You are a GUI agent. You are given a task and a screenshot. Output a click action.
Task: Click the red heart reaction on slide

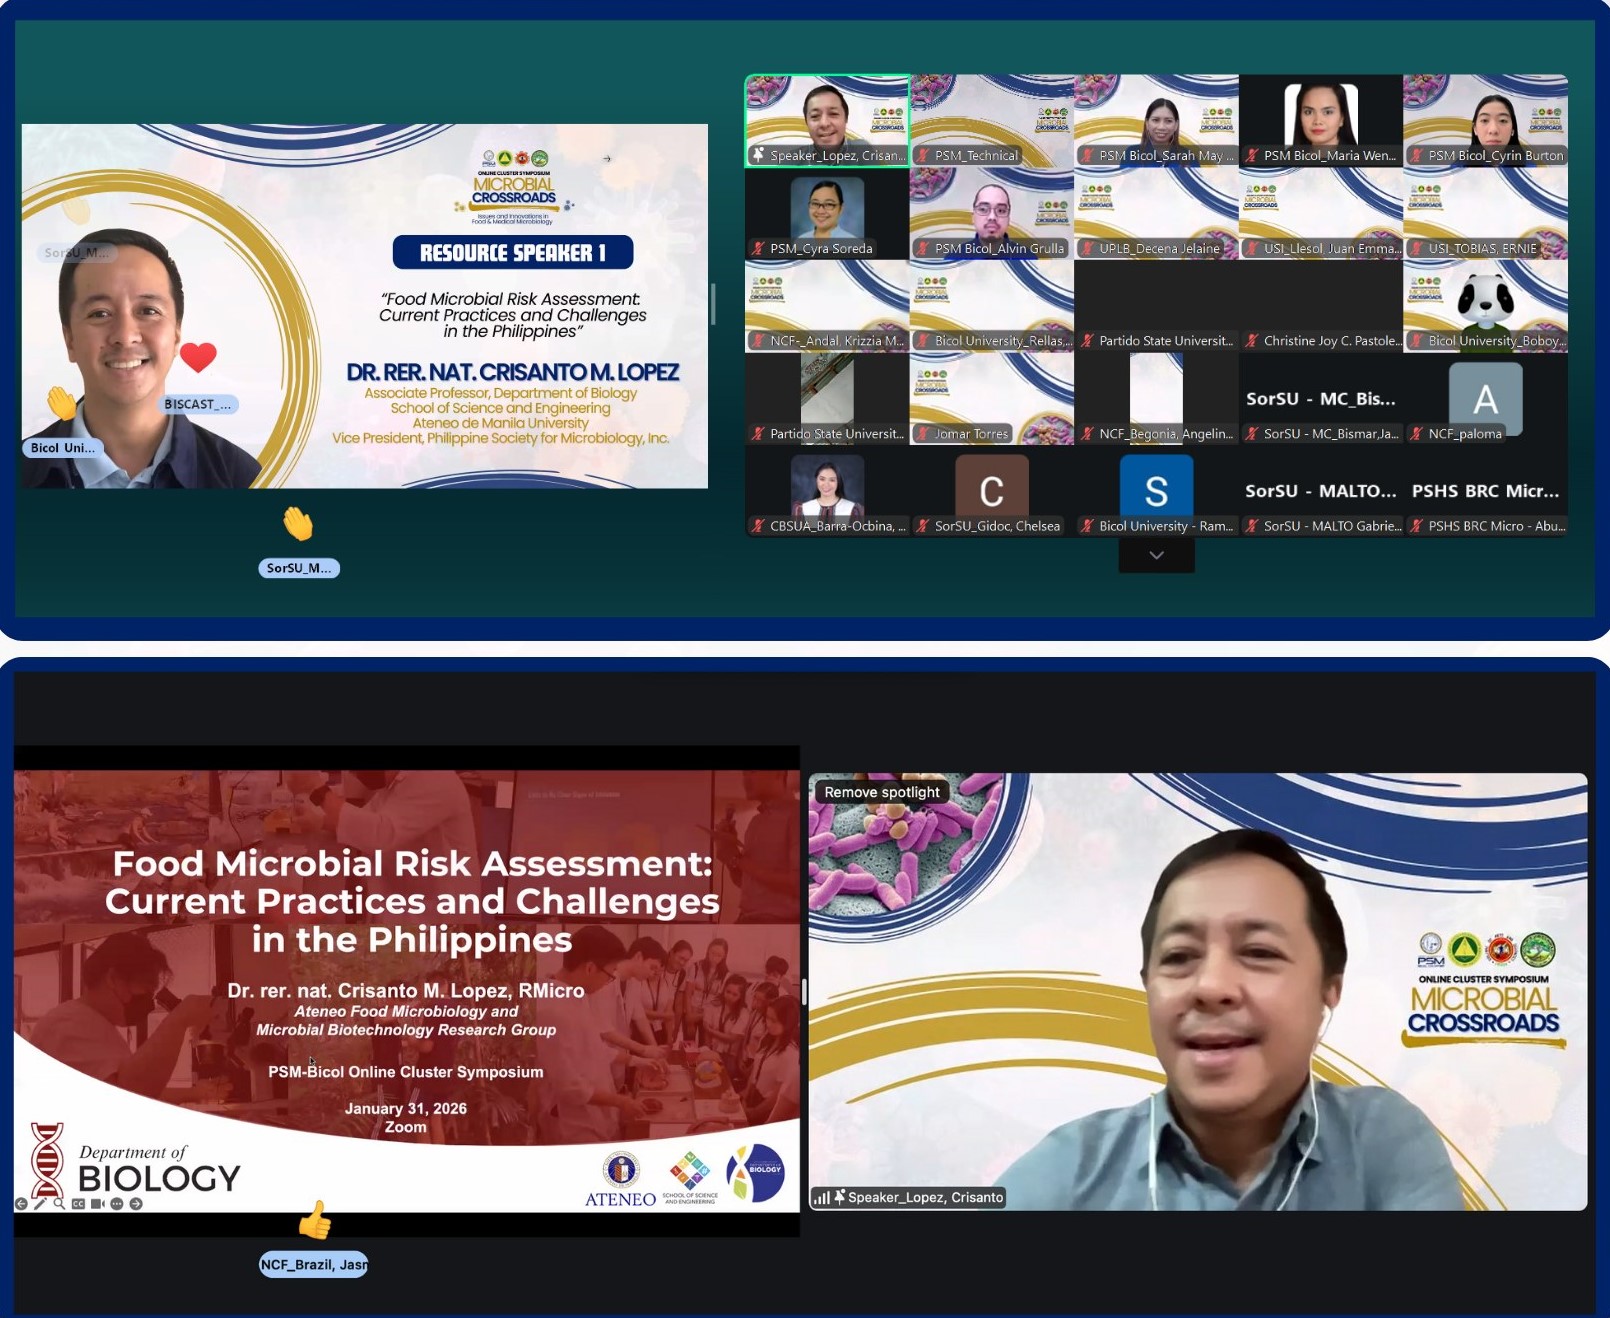tap(198, 356)
